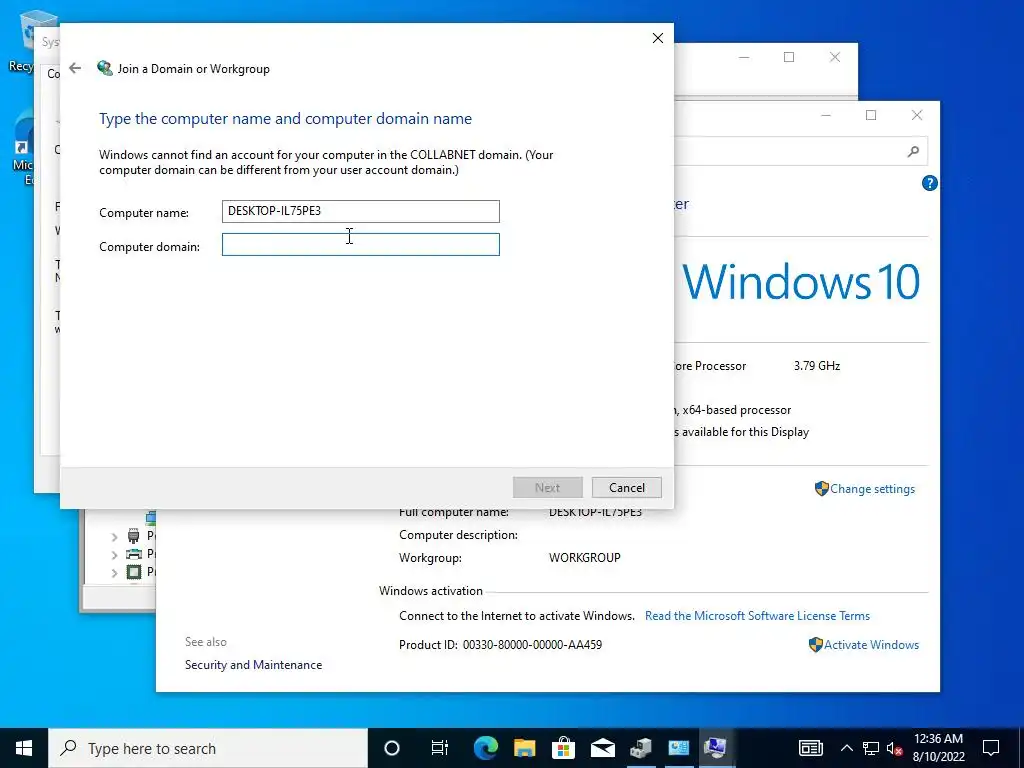Select the Product ID text
Viewport: 1024px width, 768px height.
500,645
